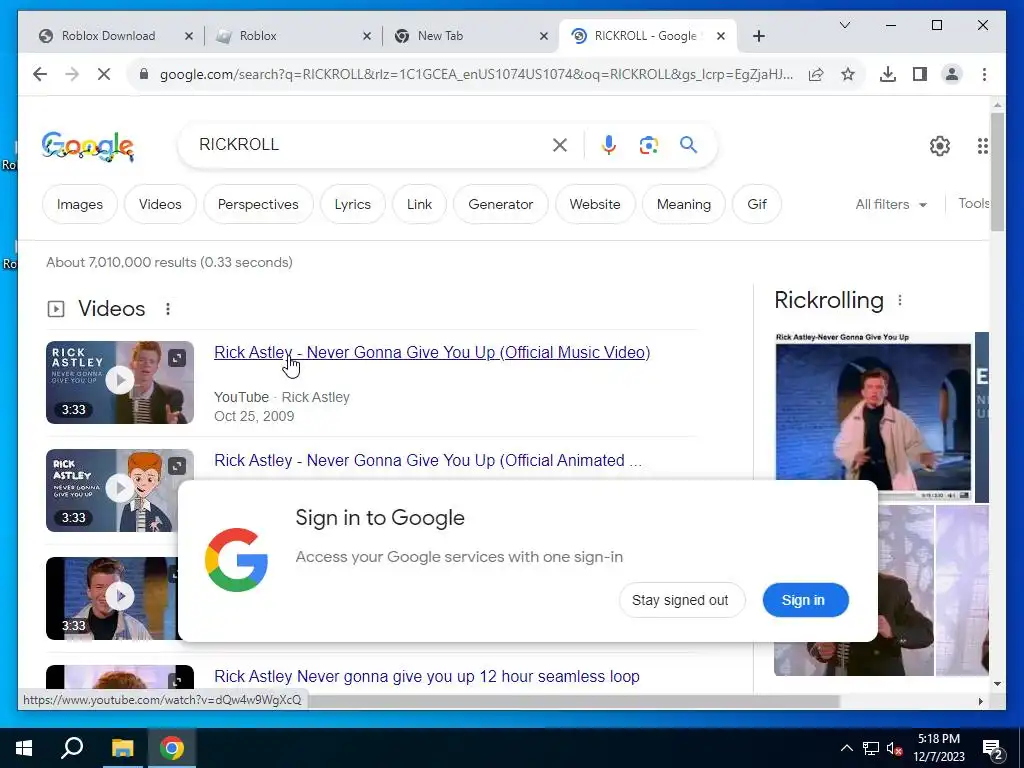The width and height of the screenshot is (1024, 768).
Task: Close the New Tab tab
Action: tap(543, 36)
